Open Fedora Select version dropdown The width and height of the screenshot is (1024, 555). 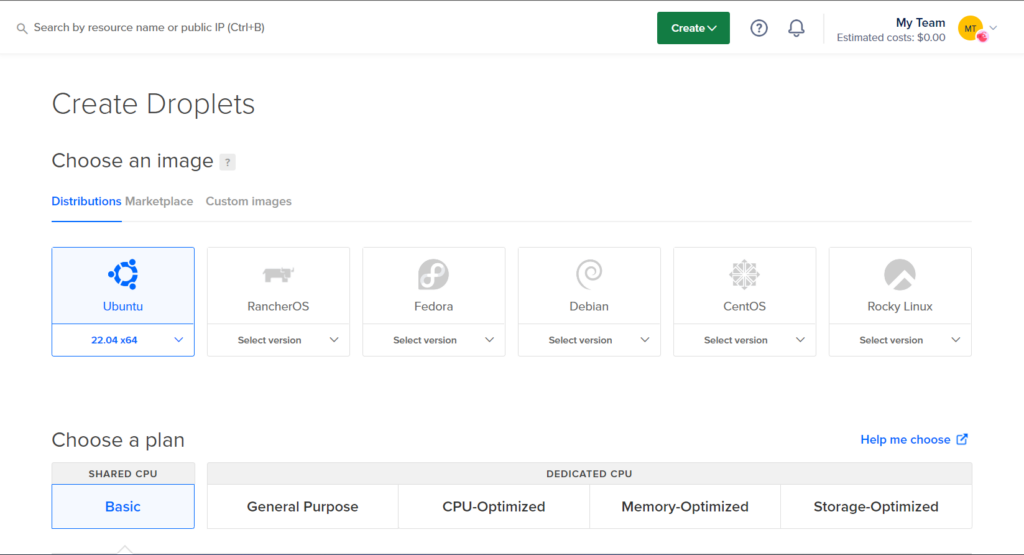click(x=434, y=340)
